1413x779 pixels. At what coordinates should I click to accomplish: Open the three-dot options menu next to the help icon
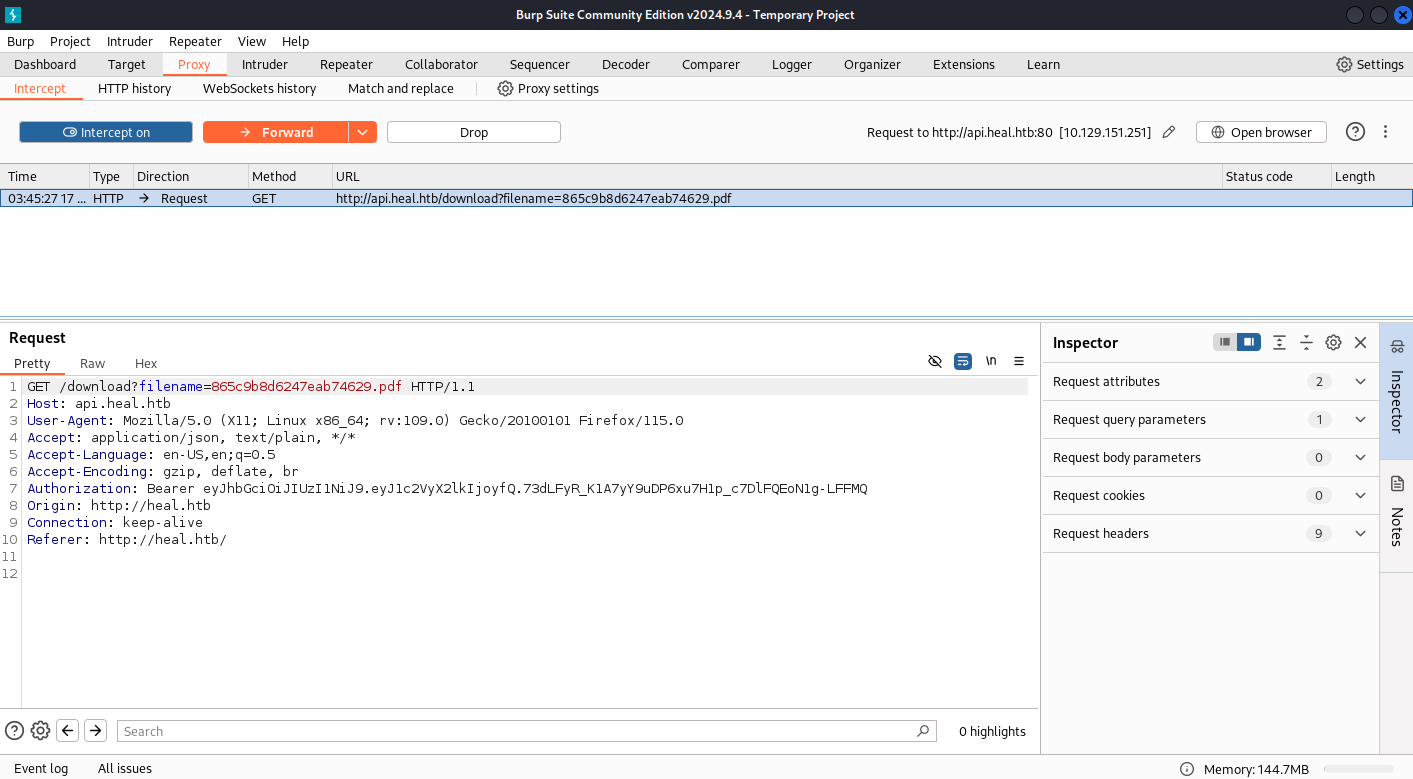click(1386, 132)
